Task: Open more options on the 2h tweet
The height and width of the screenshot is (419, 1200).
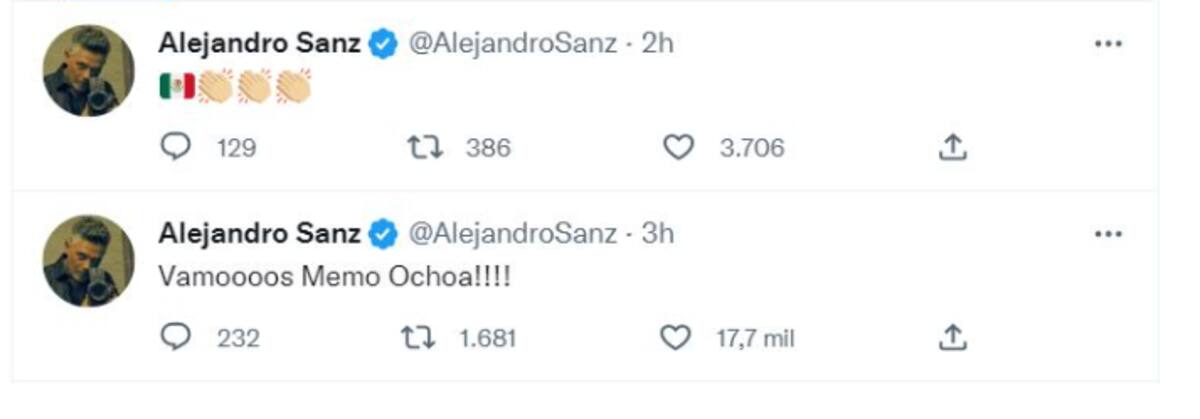Action: [1108, 45]
